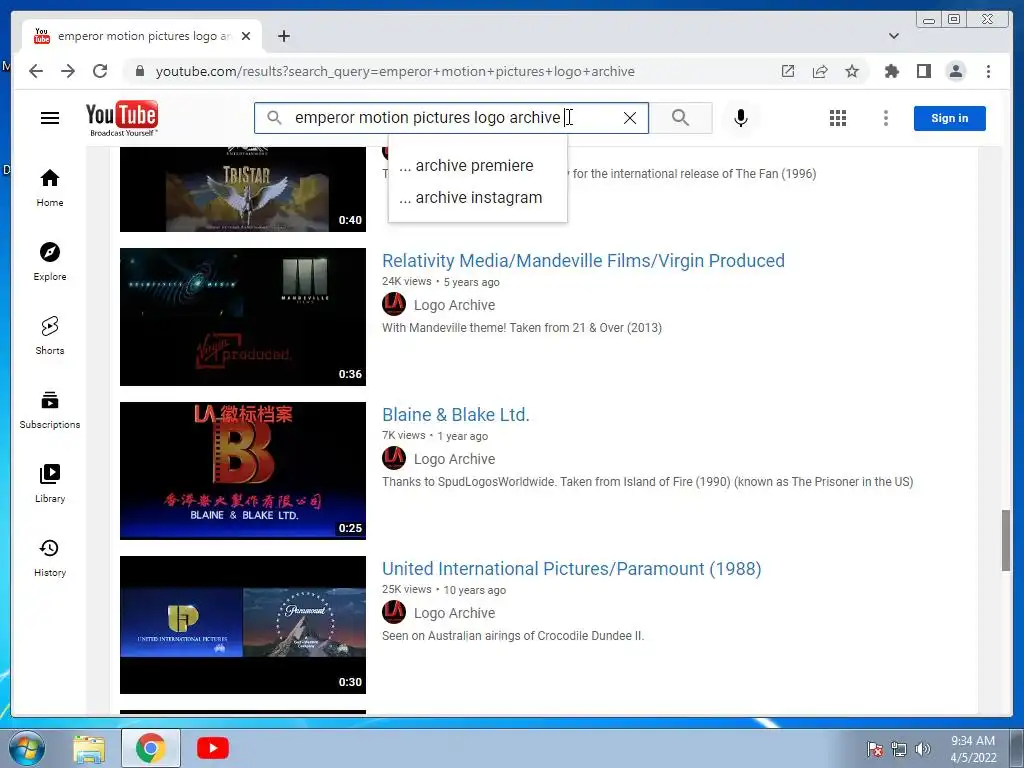Open the Windows Start menu

click(x=27, y=748)
